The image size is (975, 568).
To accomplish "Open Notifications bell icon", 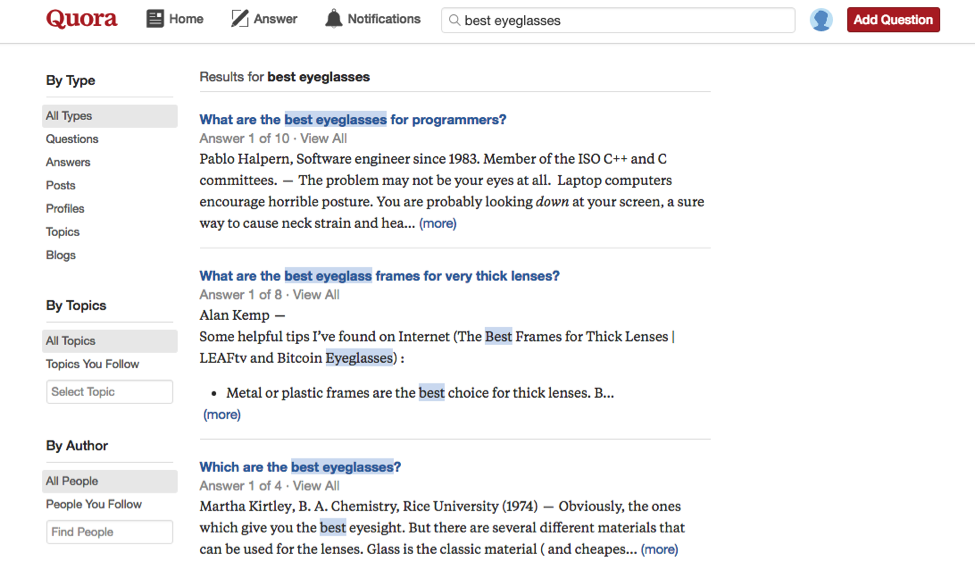I will (x=334, y=19).
